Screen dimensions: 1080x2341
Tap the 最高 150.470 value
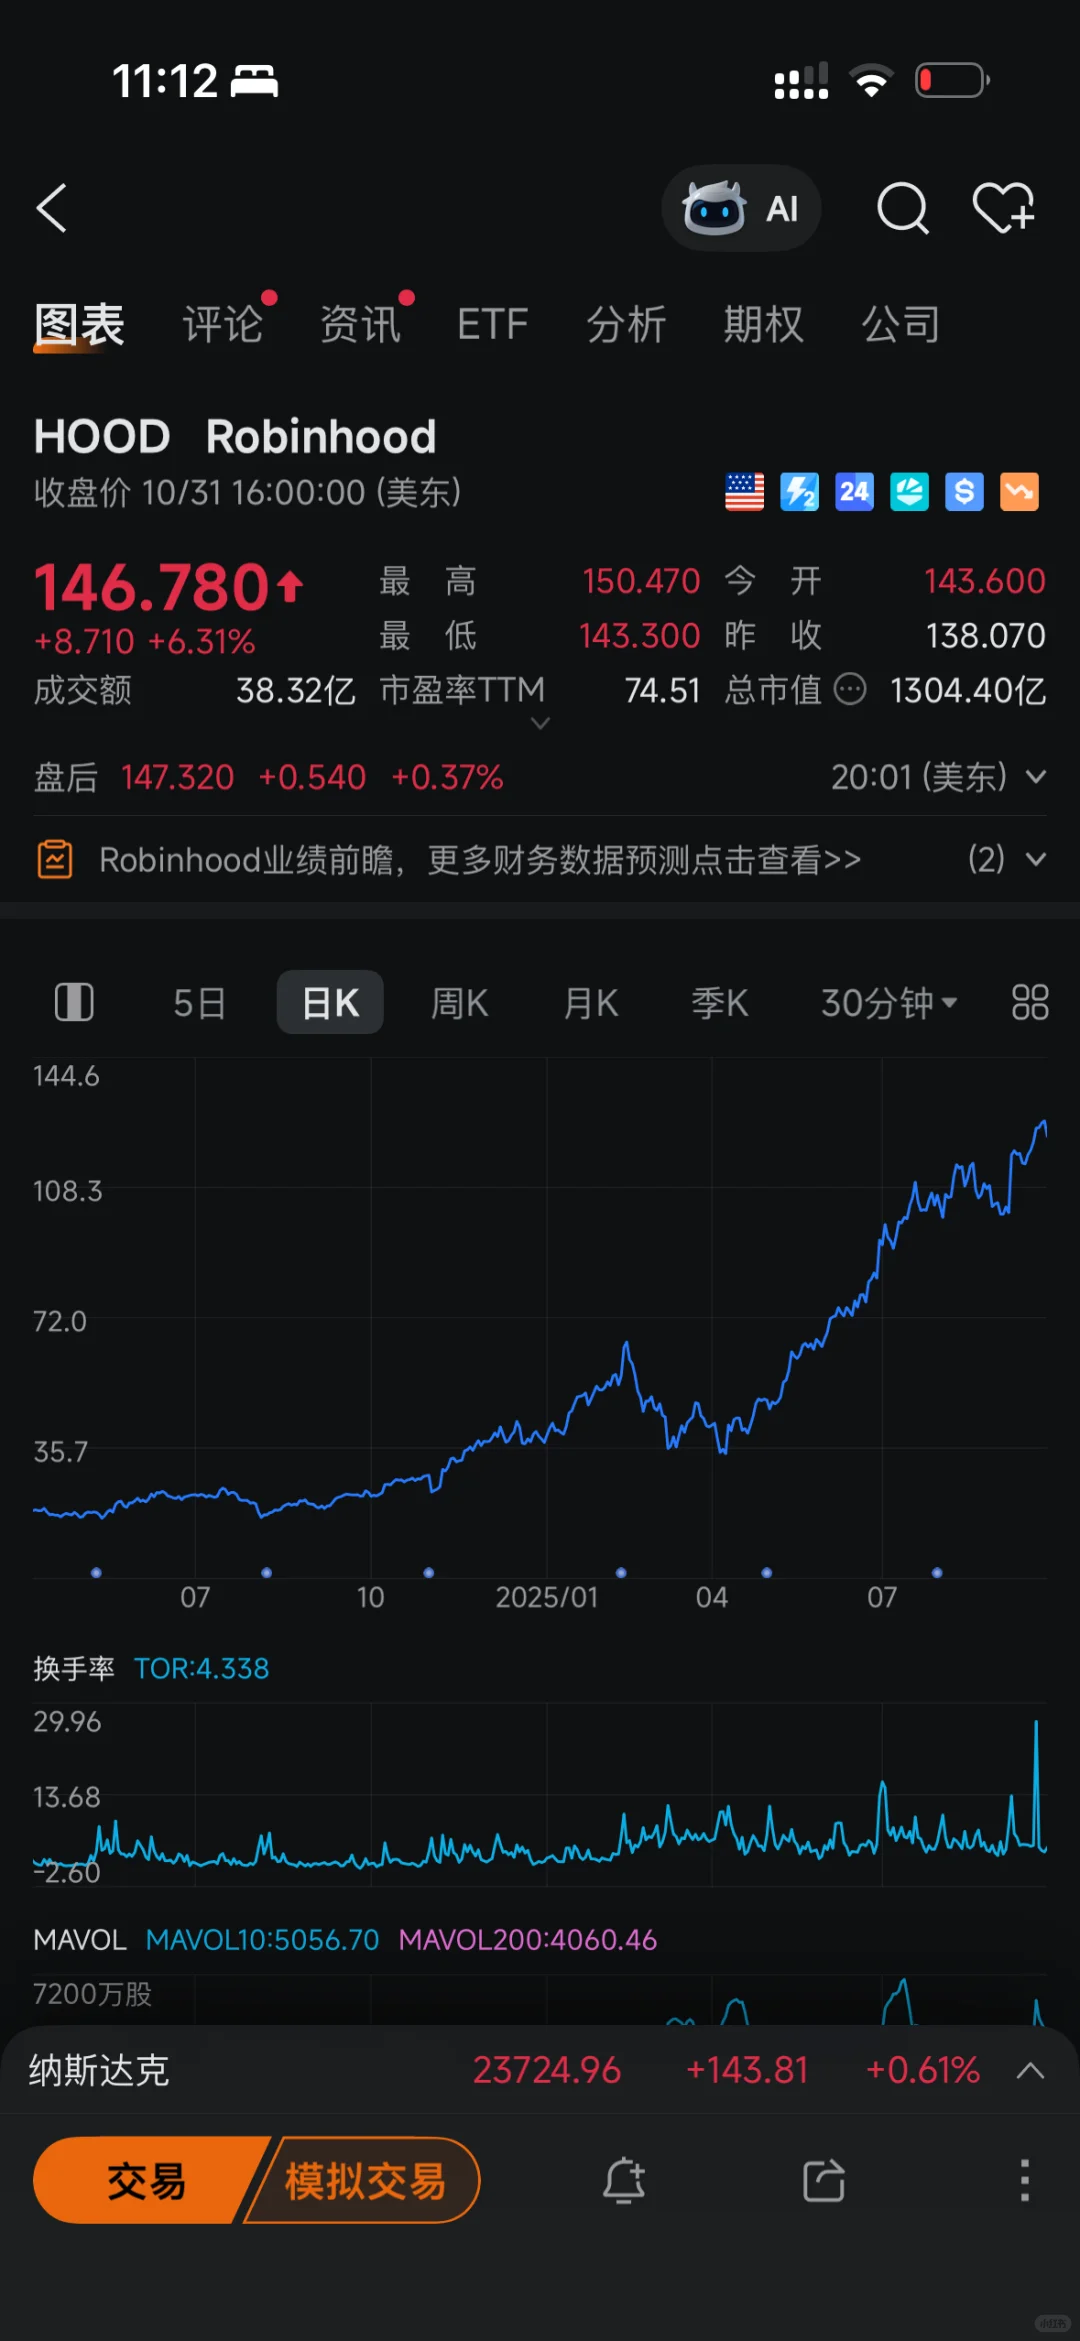point(641,581)
